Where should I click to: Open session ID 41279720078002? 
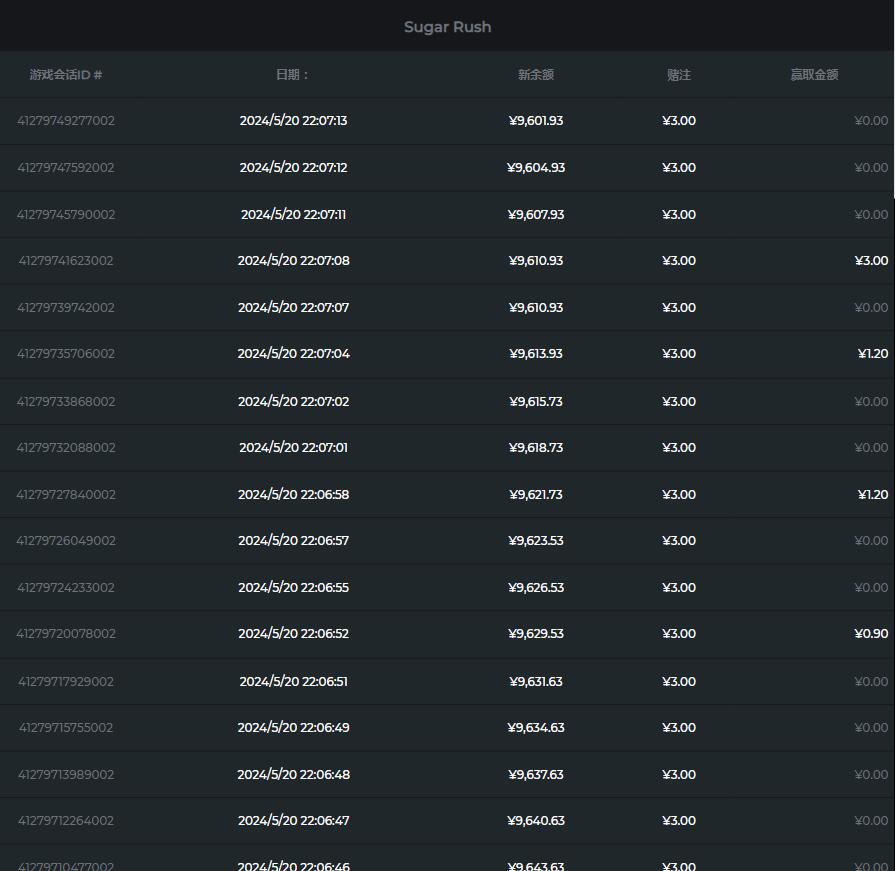pos(66,634)
